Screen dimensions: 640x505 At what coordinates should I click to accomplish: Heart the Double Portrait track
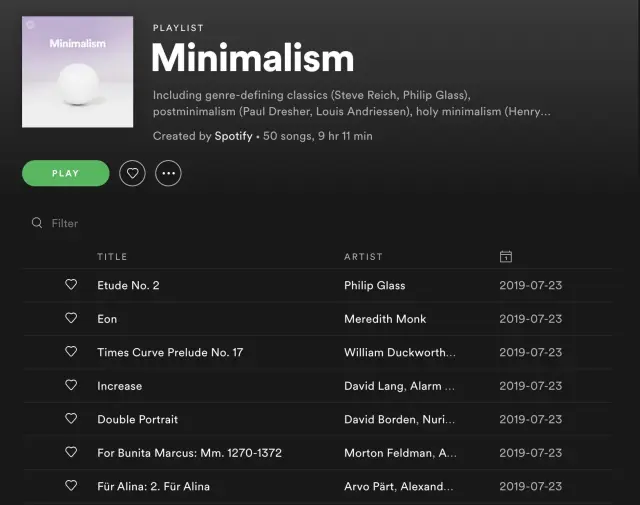point(71,419)
